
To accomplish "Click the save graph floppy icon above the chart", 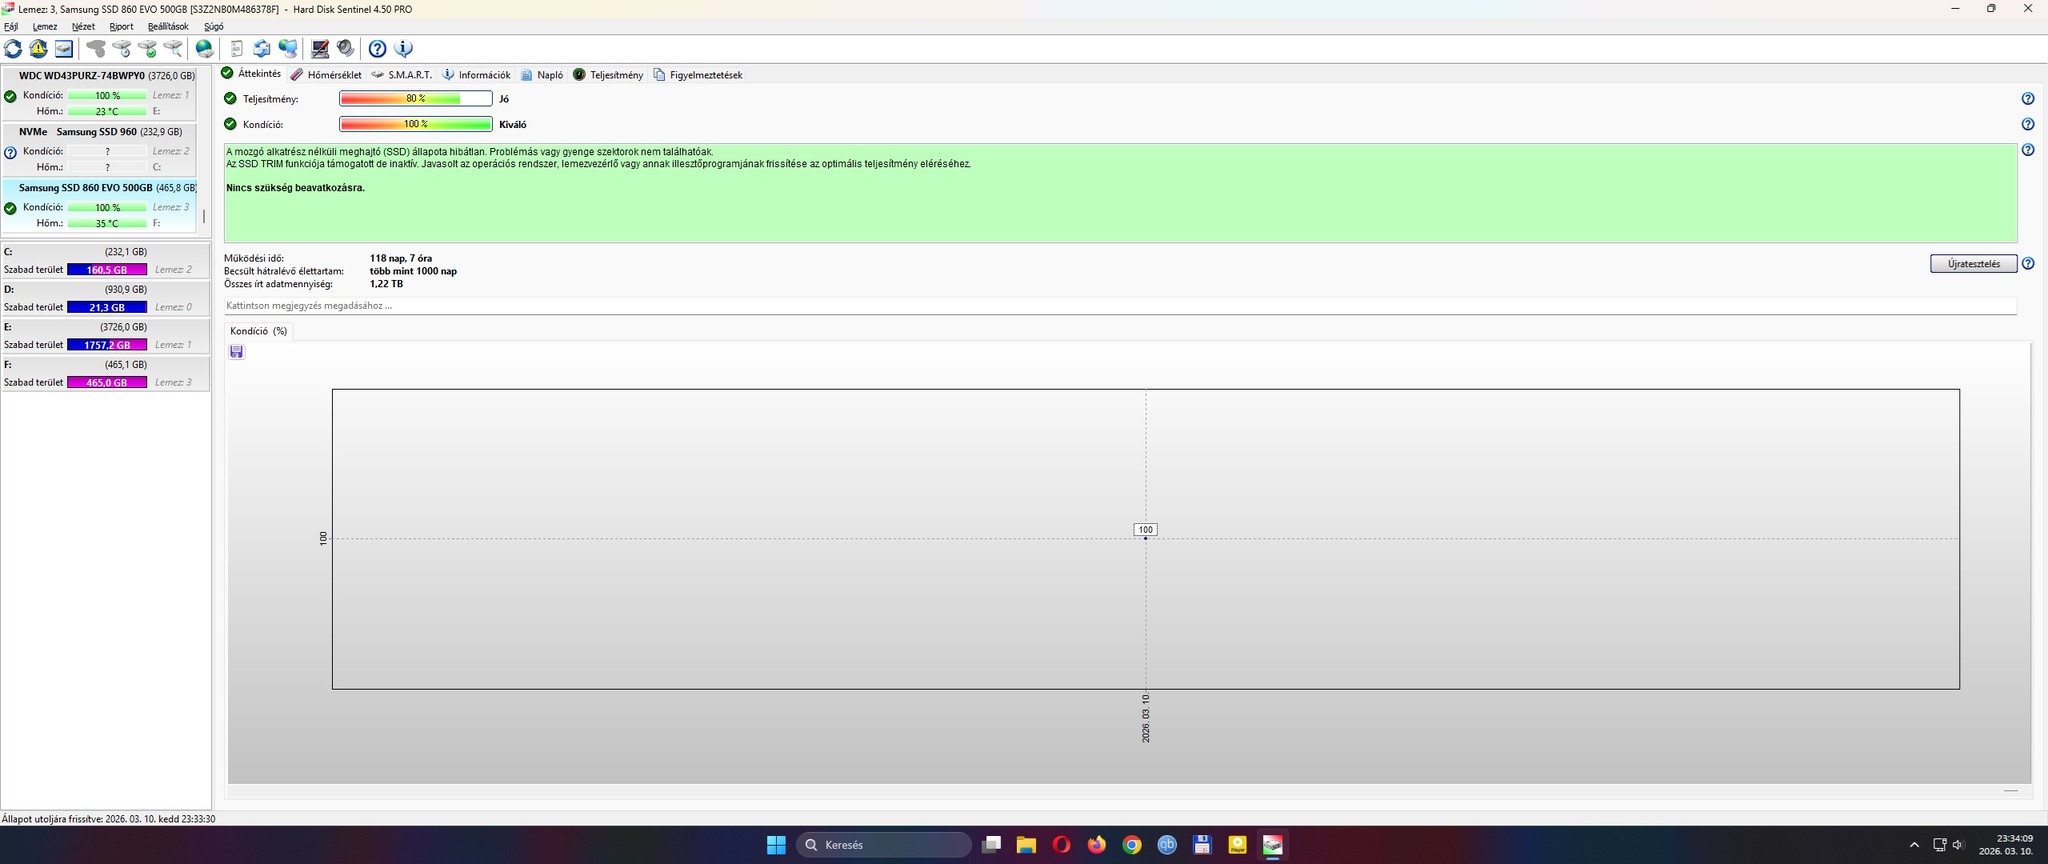I will pos(236,352).
